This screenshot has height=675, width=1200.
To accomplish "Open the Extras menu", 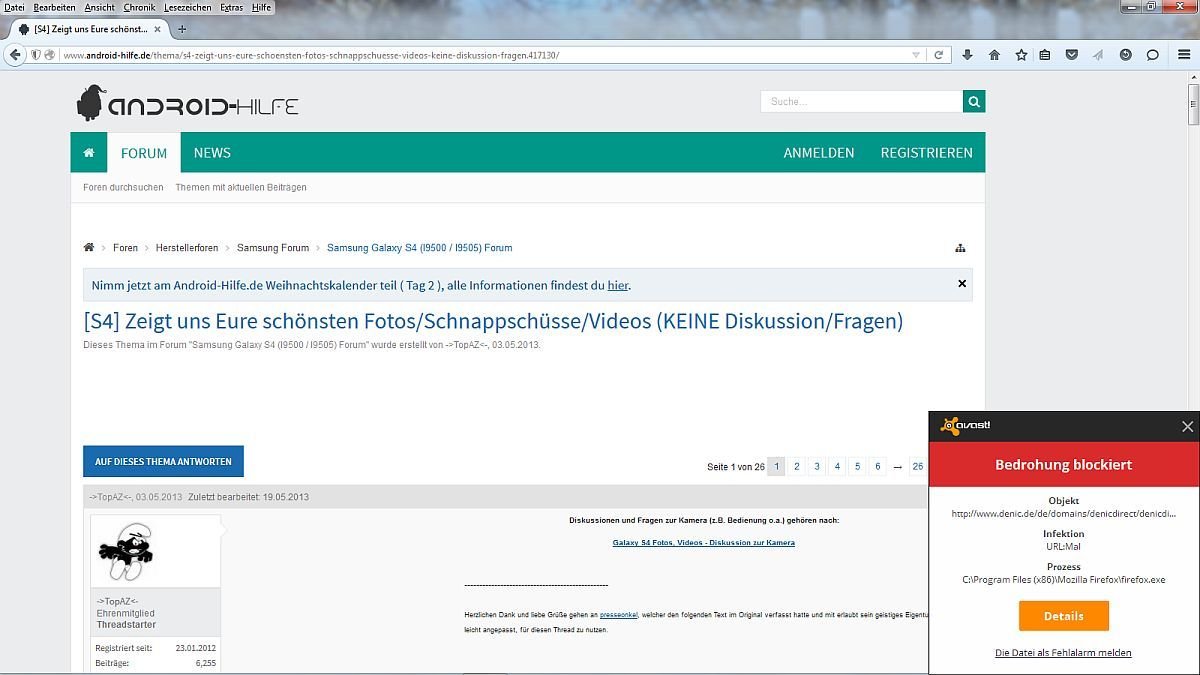I will [231, 7].
